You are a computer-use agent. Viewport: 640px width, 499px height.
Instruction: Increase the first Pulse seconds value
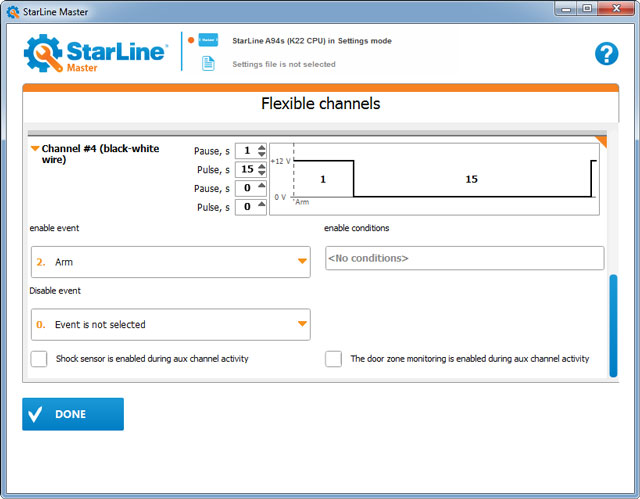pyautogui.click(x=262, y=166)
